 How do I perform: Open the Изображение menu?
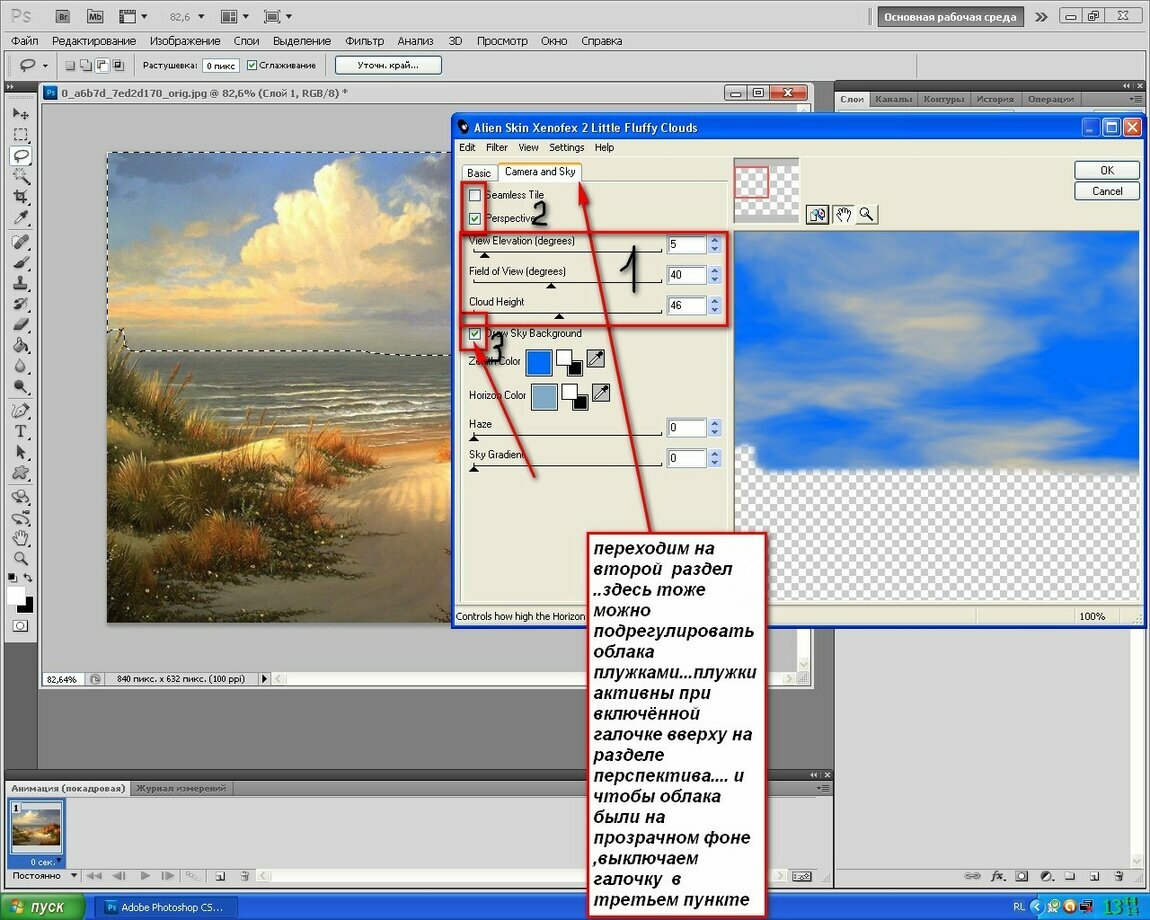coord(185,41)
